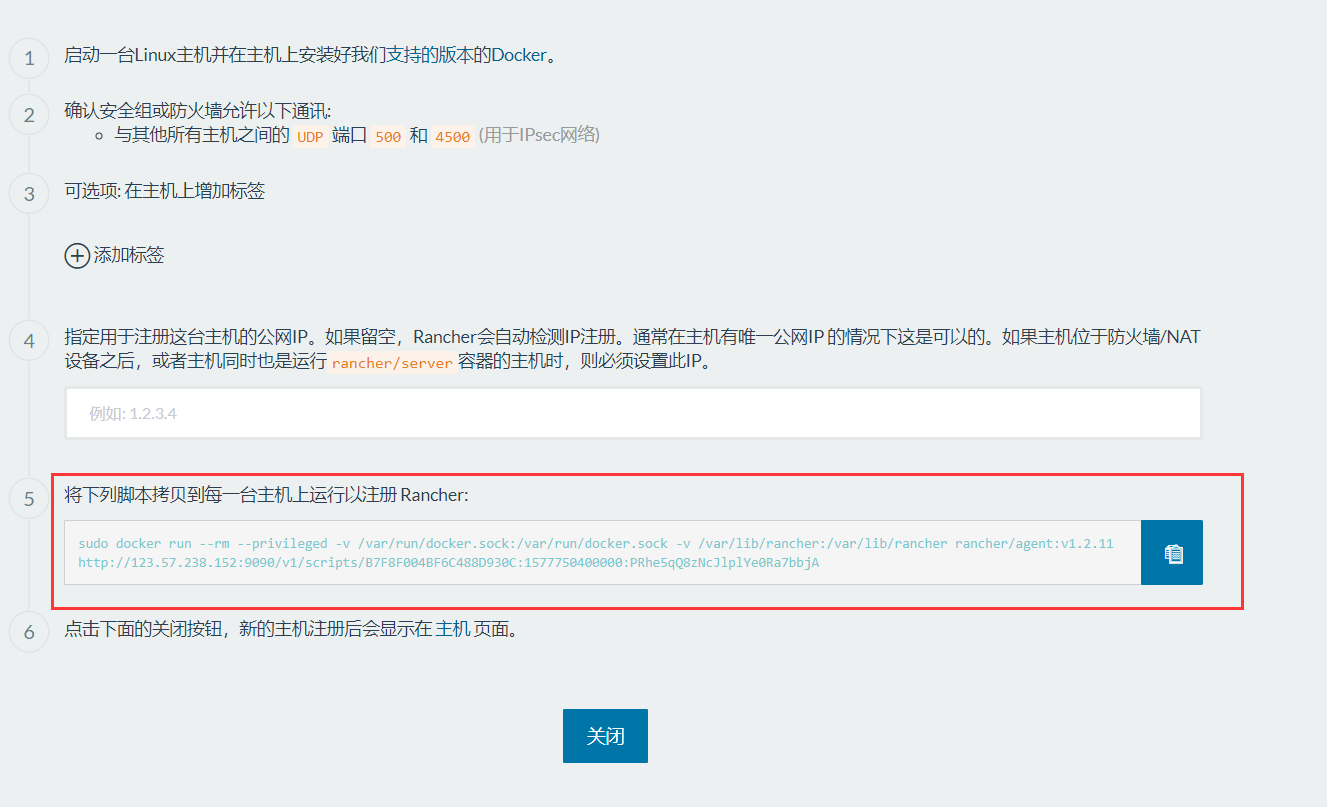This screenshot has width=1327, height=807.
Task: Open the Docker link in step 1
Action: click(519, 55)
